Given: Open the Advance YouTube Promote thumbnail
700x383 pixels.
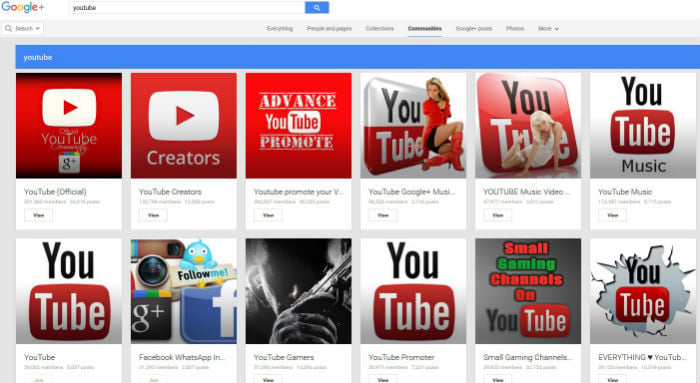Looking at the screenshot, I should point(298,125).
